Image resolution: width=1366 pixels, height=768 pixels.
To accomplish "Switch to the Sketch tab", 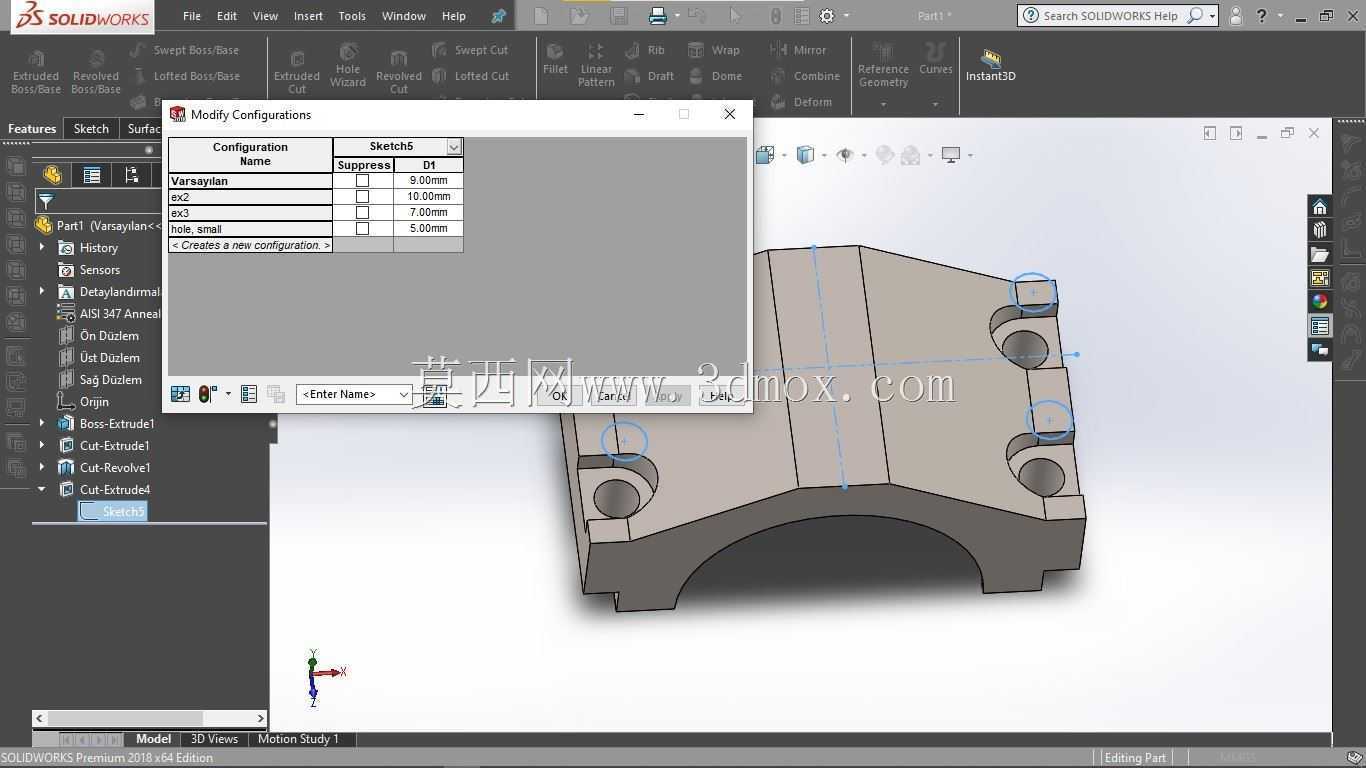I will (x=91, y=129).
